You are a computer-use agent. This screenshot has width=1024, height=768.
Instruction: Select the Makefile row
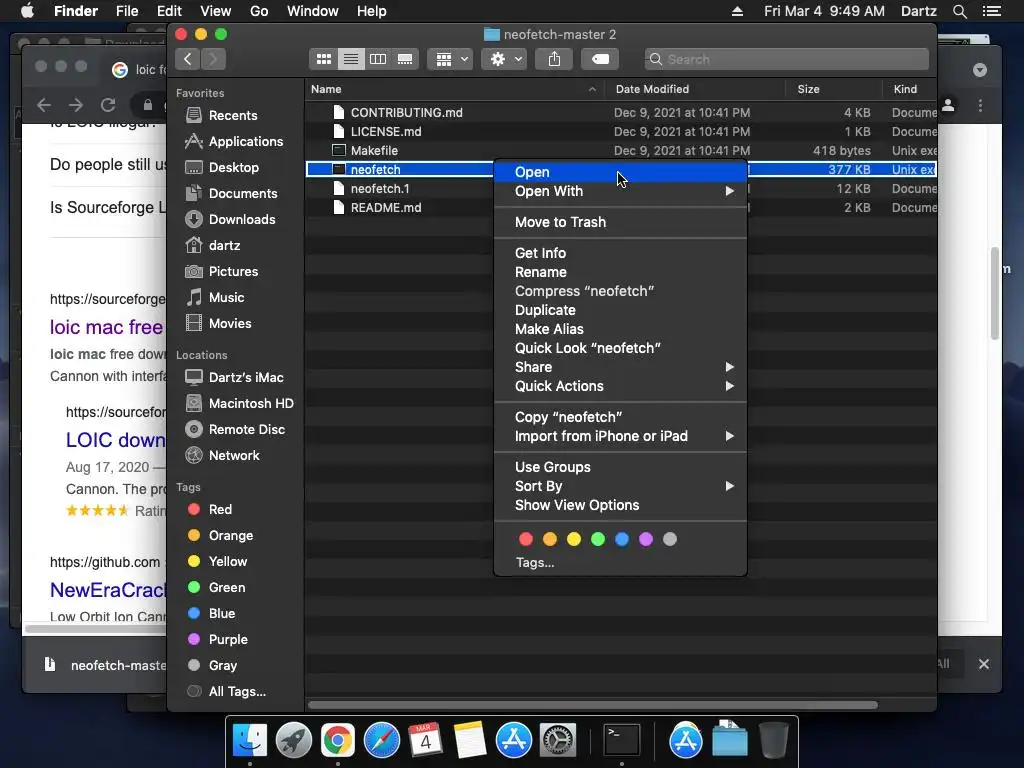coord(620,151)
